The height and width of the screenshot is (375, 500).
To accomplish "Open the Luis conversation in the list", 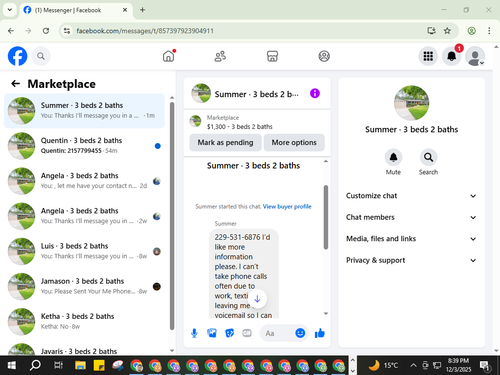I will pos(84,251).
